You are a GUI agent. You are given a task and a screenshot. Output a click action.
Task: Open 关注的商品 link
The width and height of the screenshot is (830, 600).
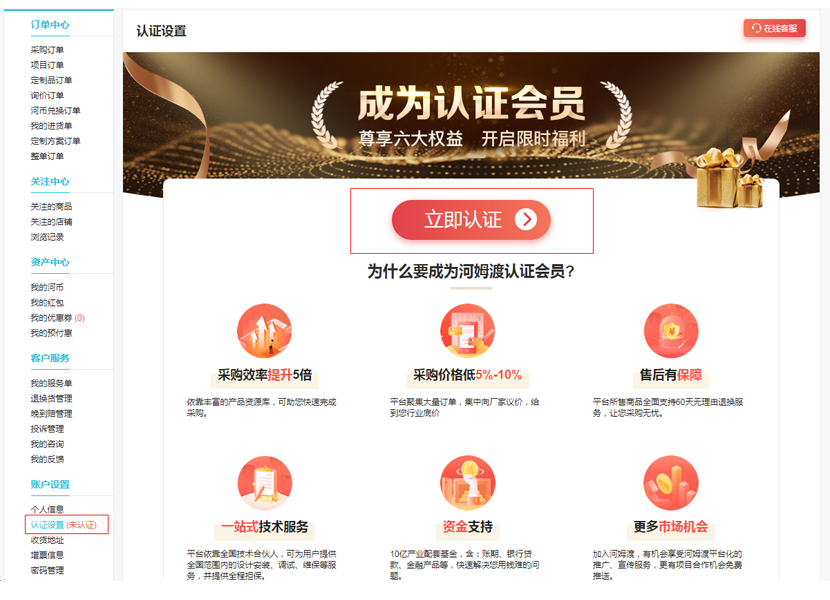[51, 207]
